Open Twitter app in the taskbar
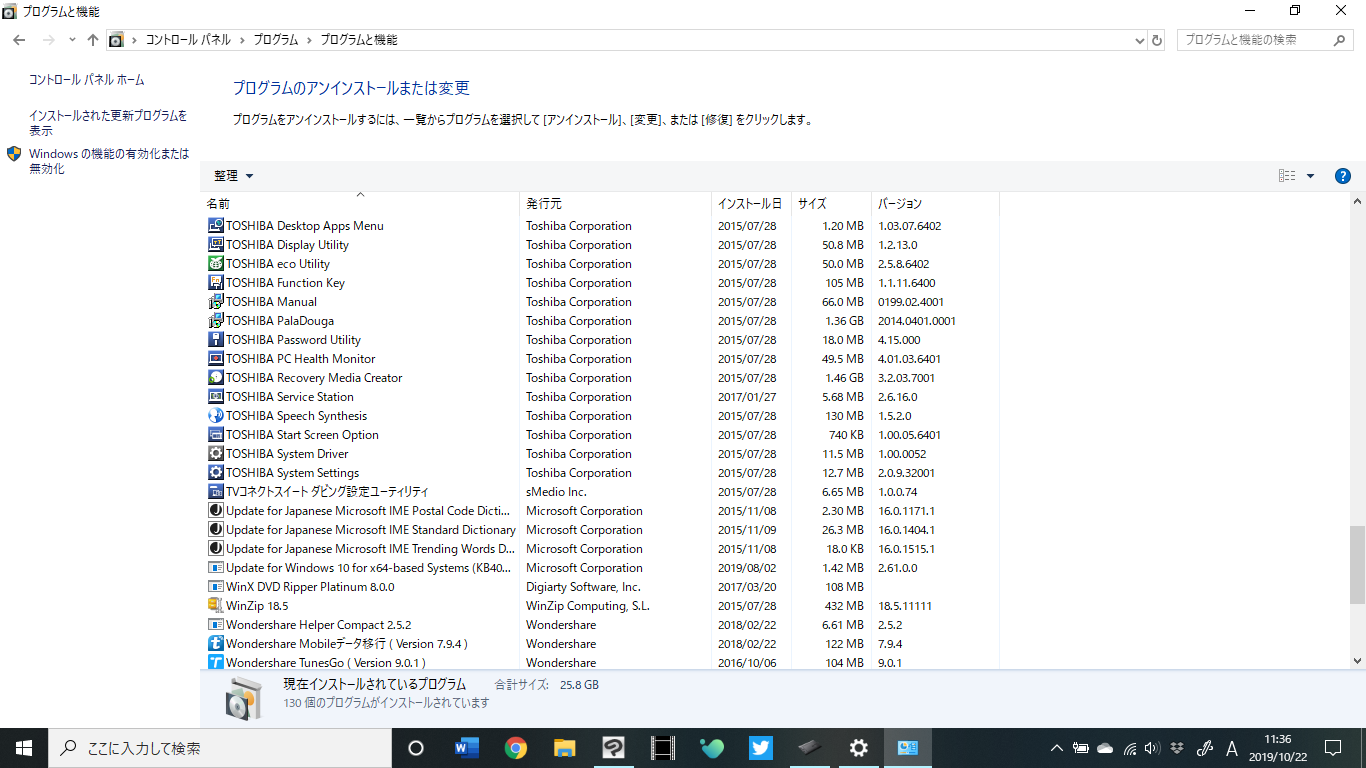The height and width of the screenshot is (768, 1366). coord(760,748)
